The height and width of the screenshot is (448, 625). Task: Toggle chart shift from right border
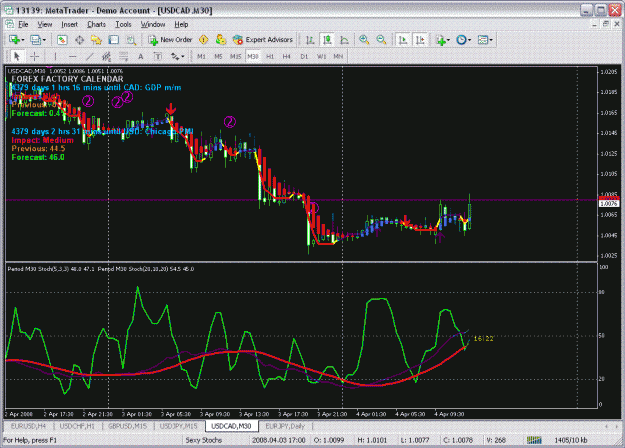[420, 40]
